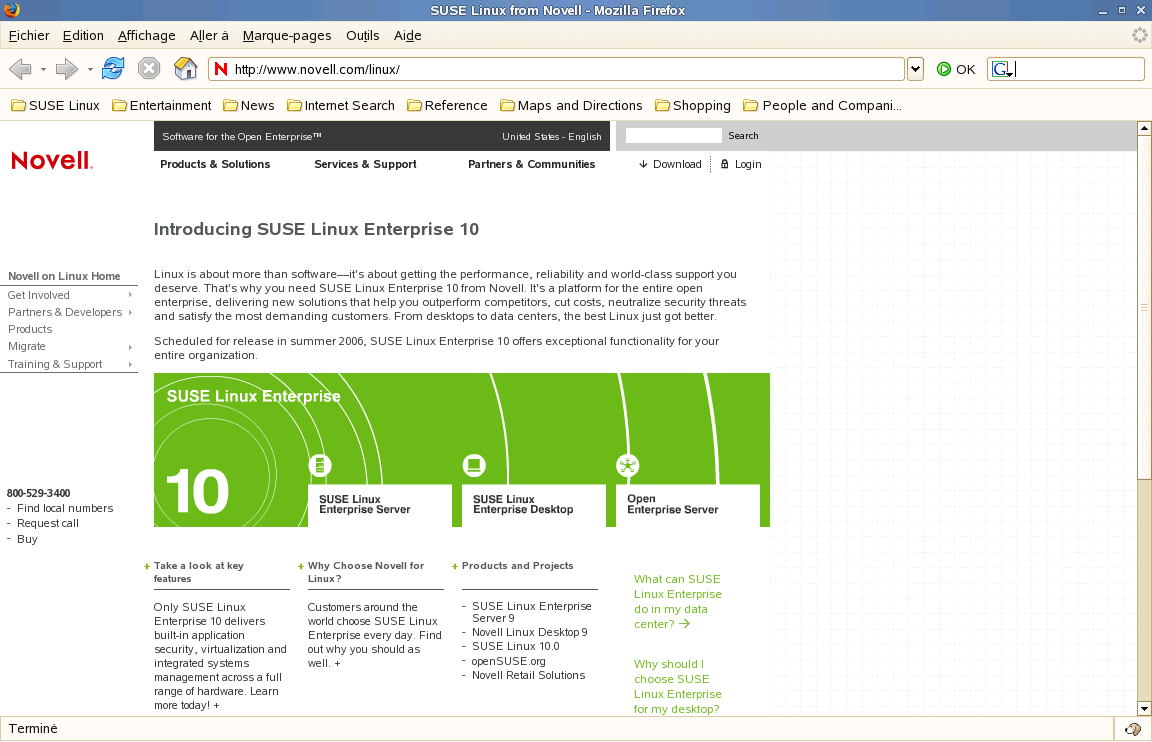Click the Open Enterprise Server icon

[627, 465]
